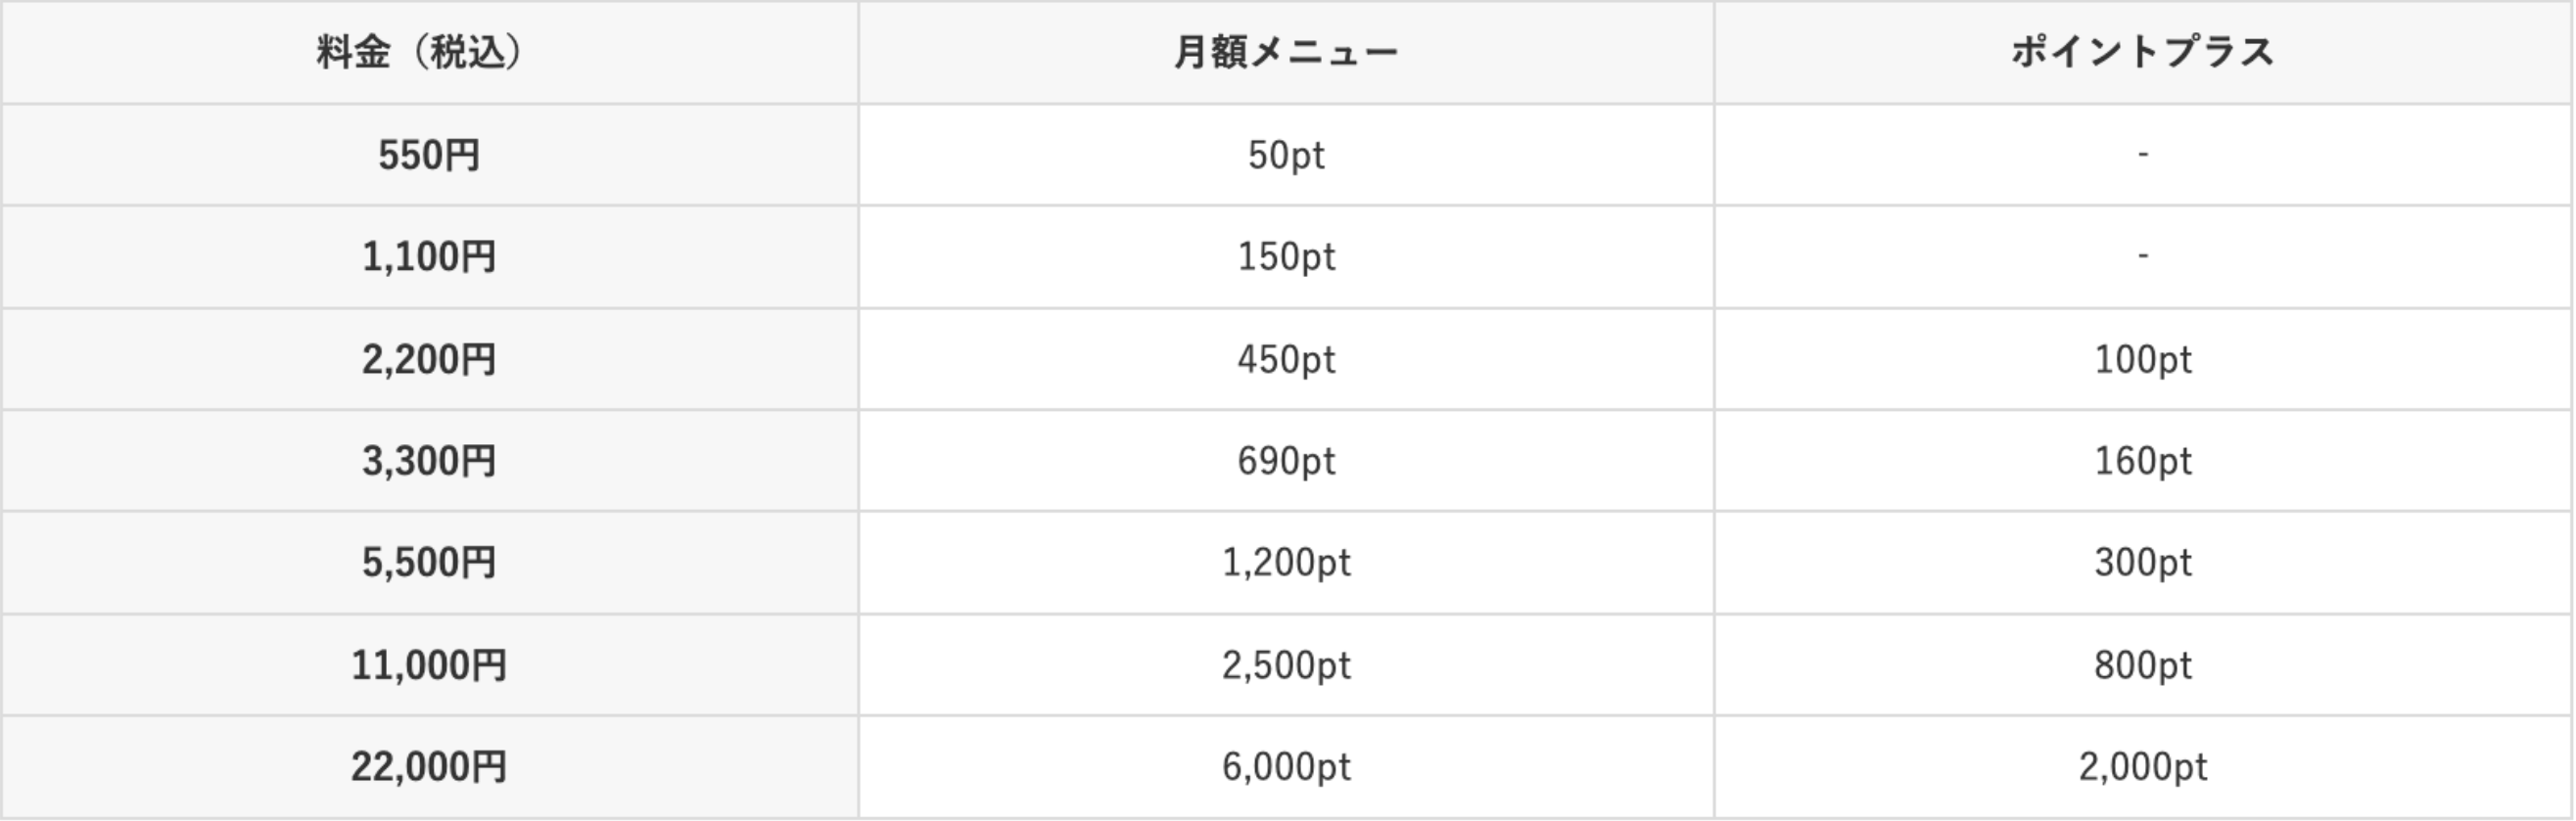Click the 150pt monthly menu cell
Viewport: 2576px width, 821px height.
pos(1286,257)
